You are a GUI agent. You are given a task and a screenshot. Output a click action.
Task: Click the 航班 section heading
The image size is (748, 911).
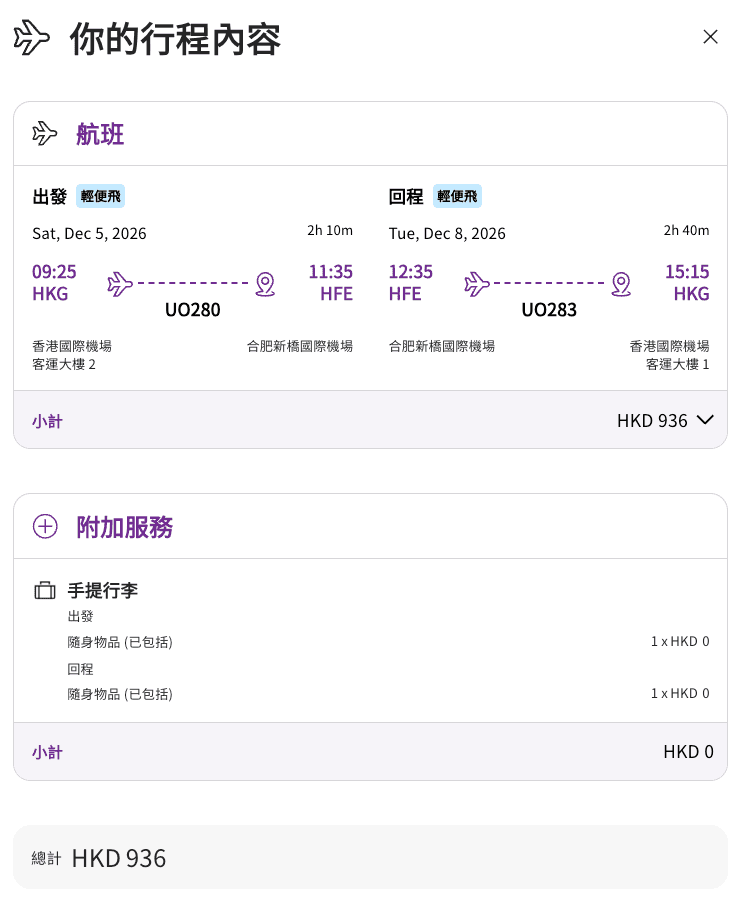pos(100,134)
